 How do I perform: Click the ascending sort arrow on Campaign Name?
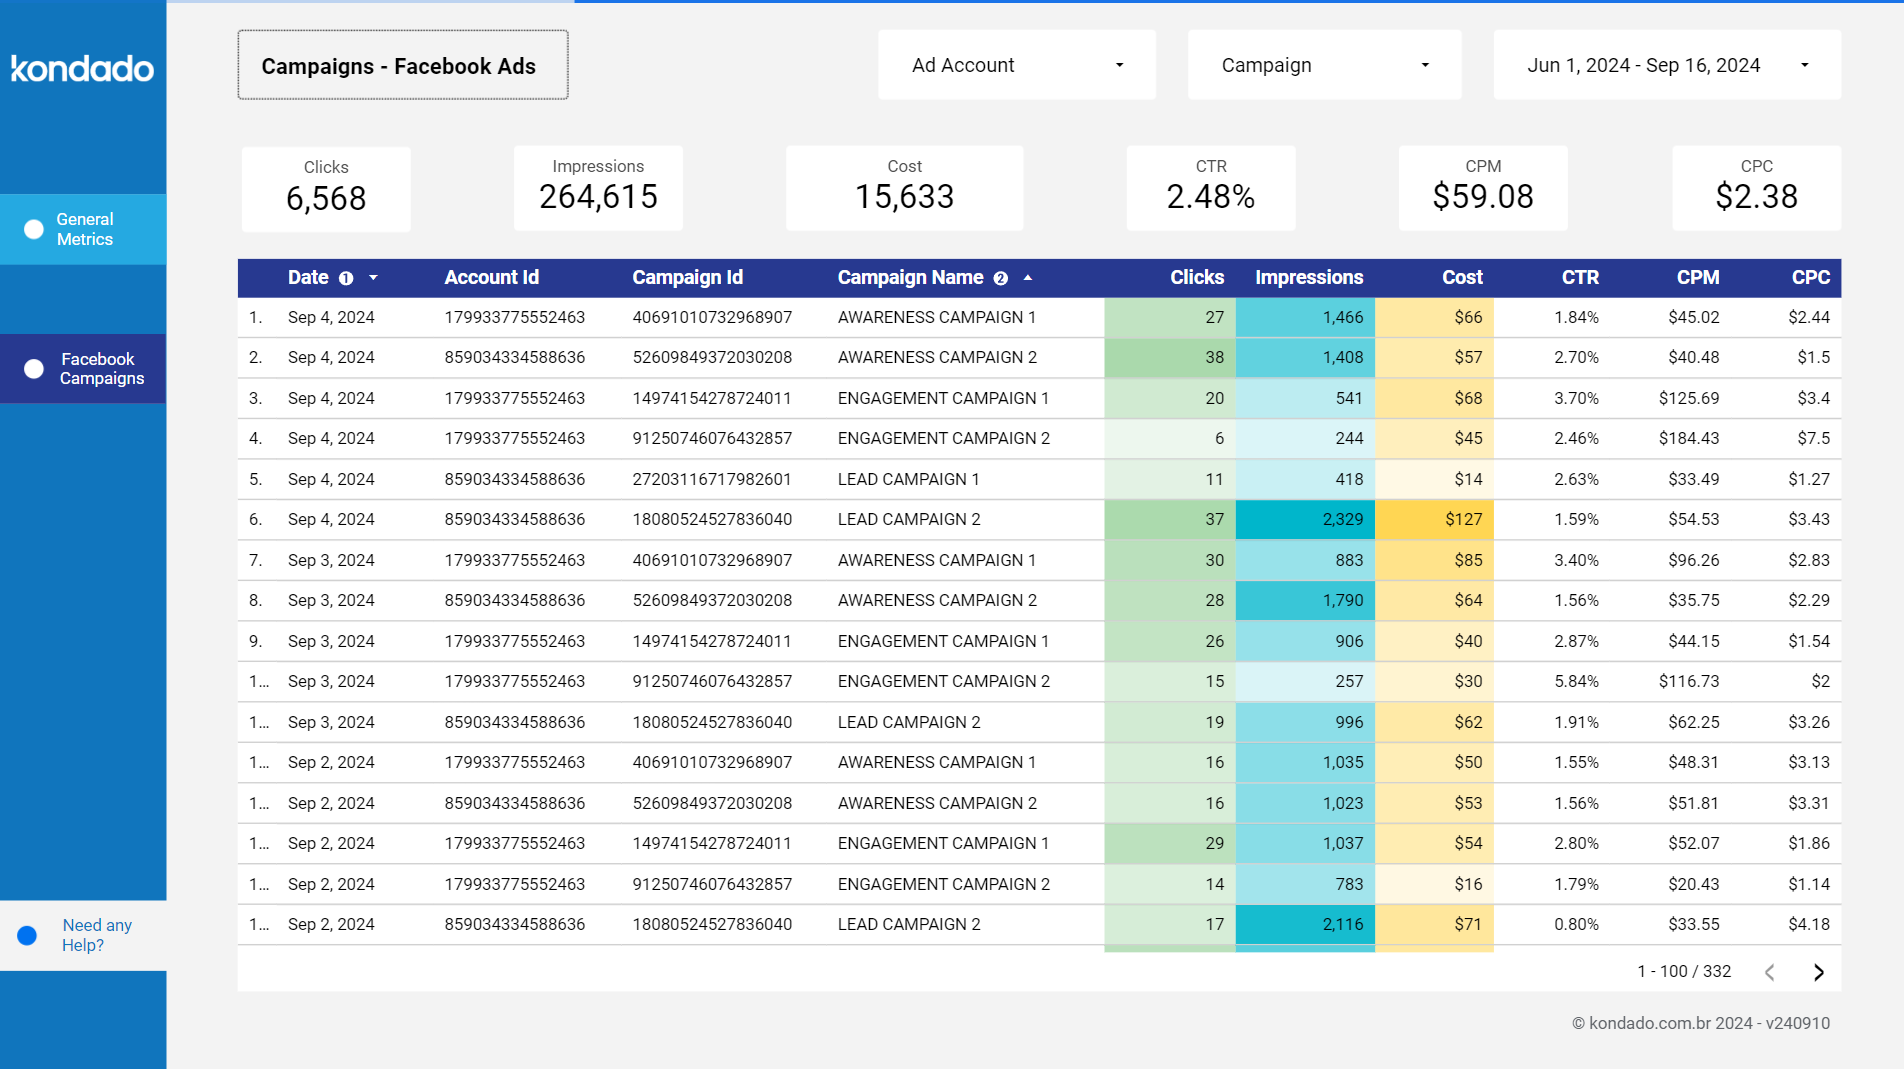click(x=1028, y=278)
